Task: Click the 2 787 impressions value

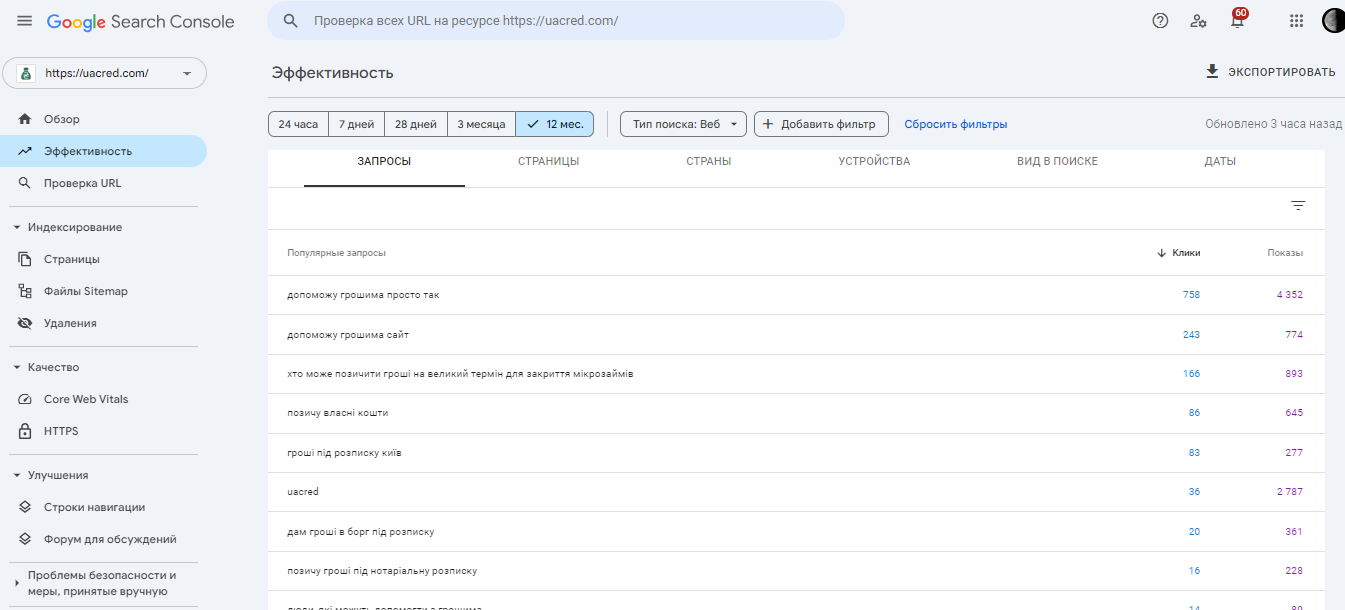Action: [1290, 492]
